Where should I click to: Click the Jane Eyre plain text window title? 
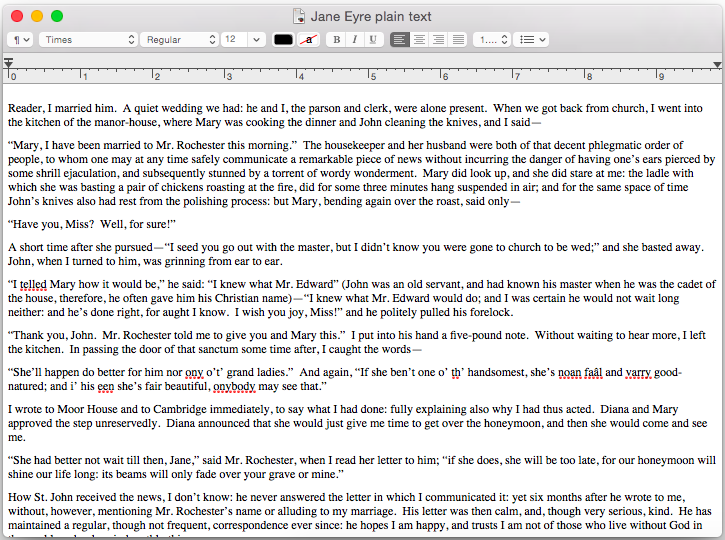(371, 17)
